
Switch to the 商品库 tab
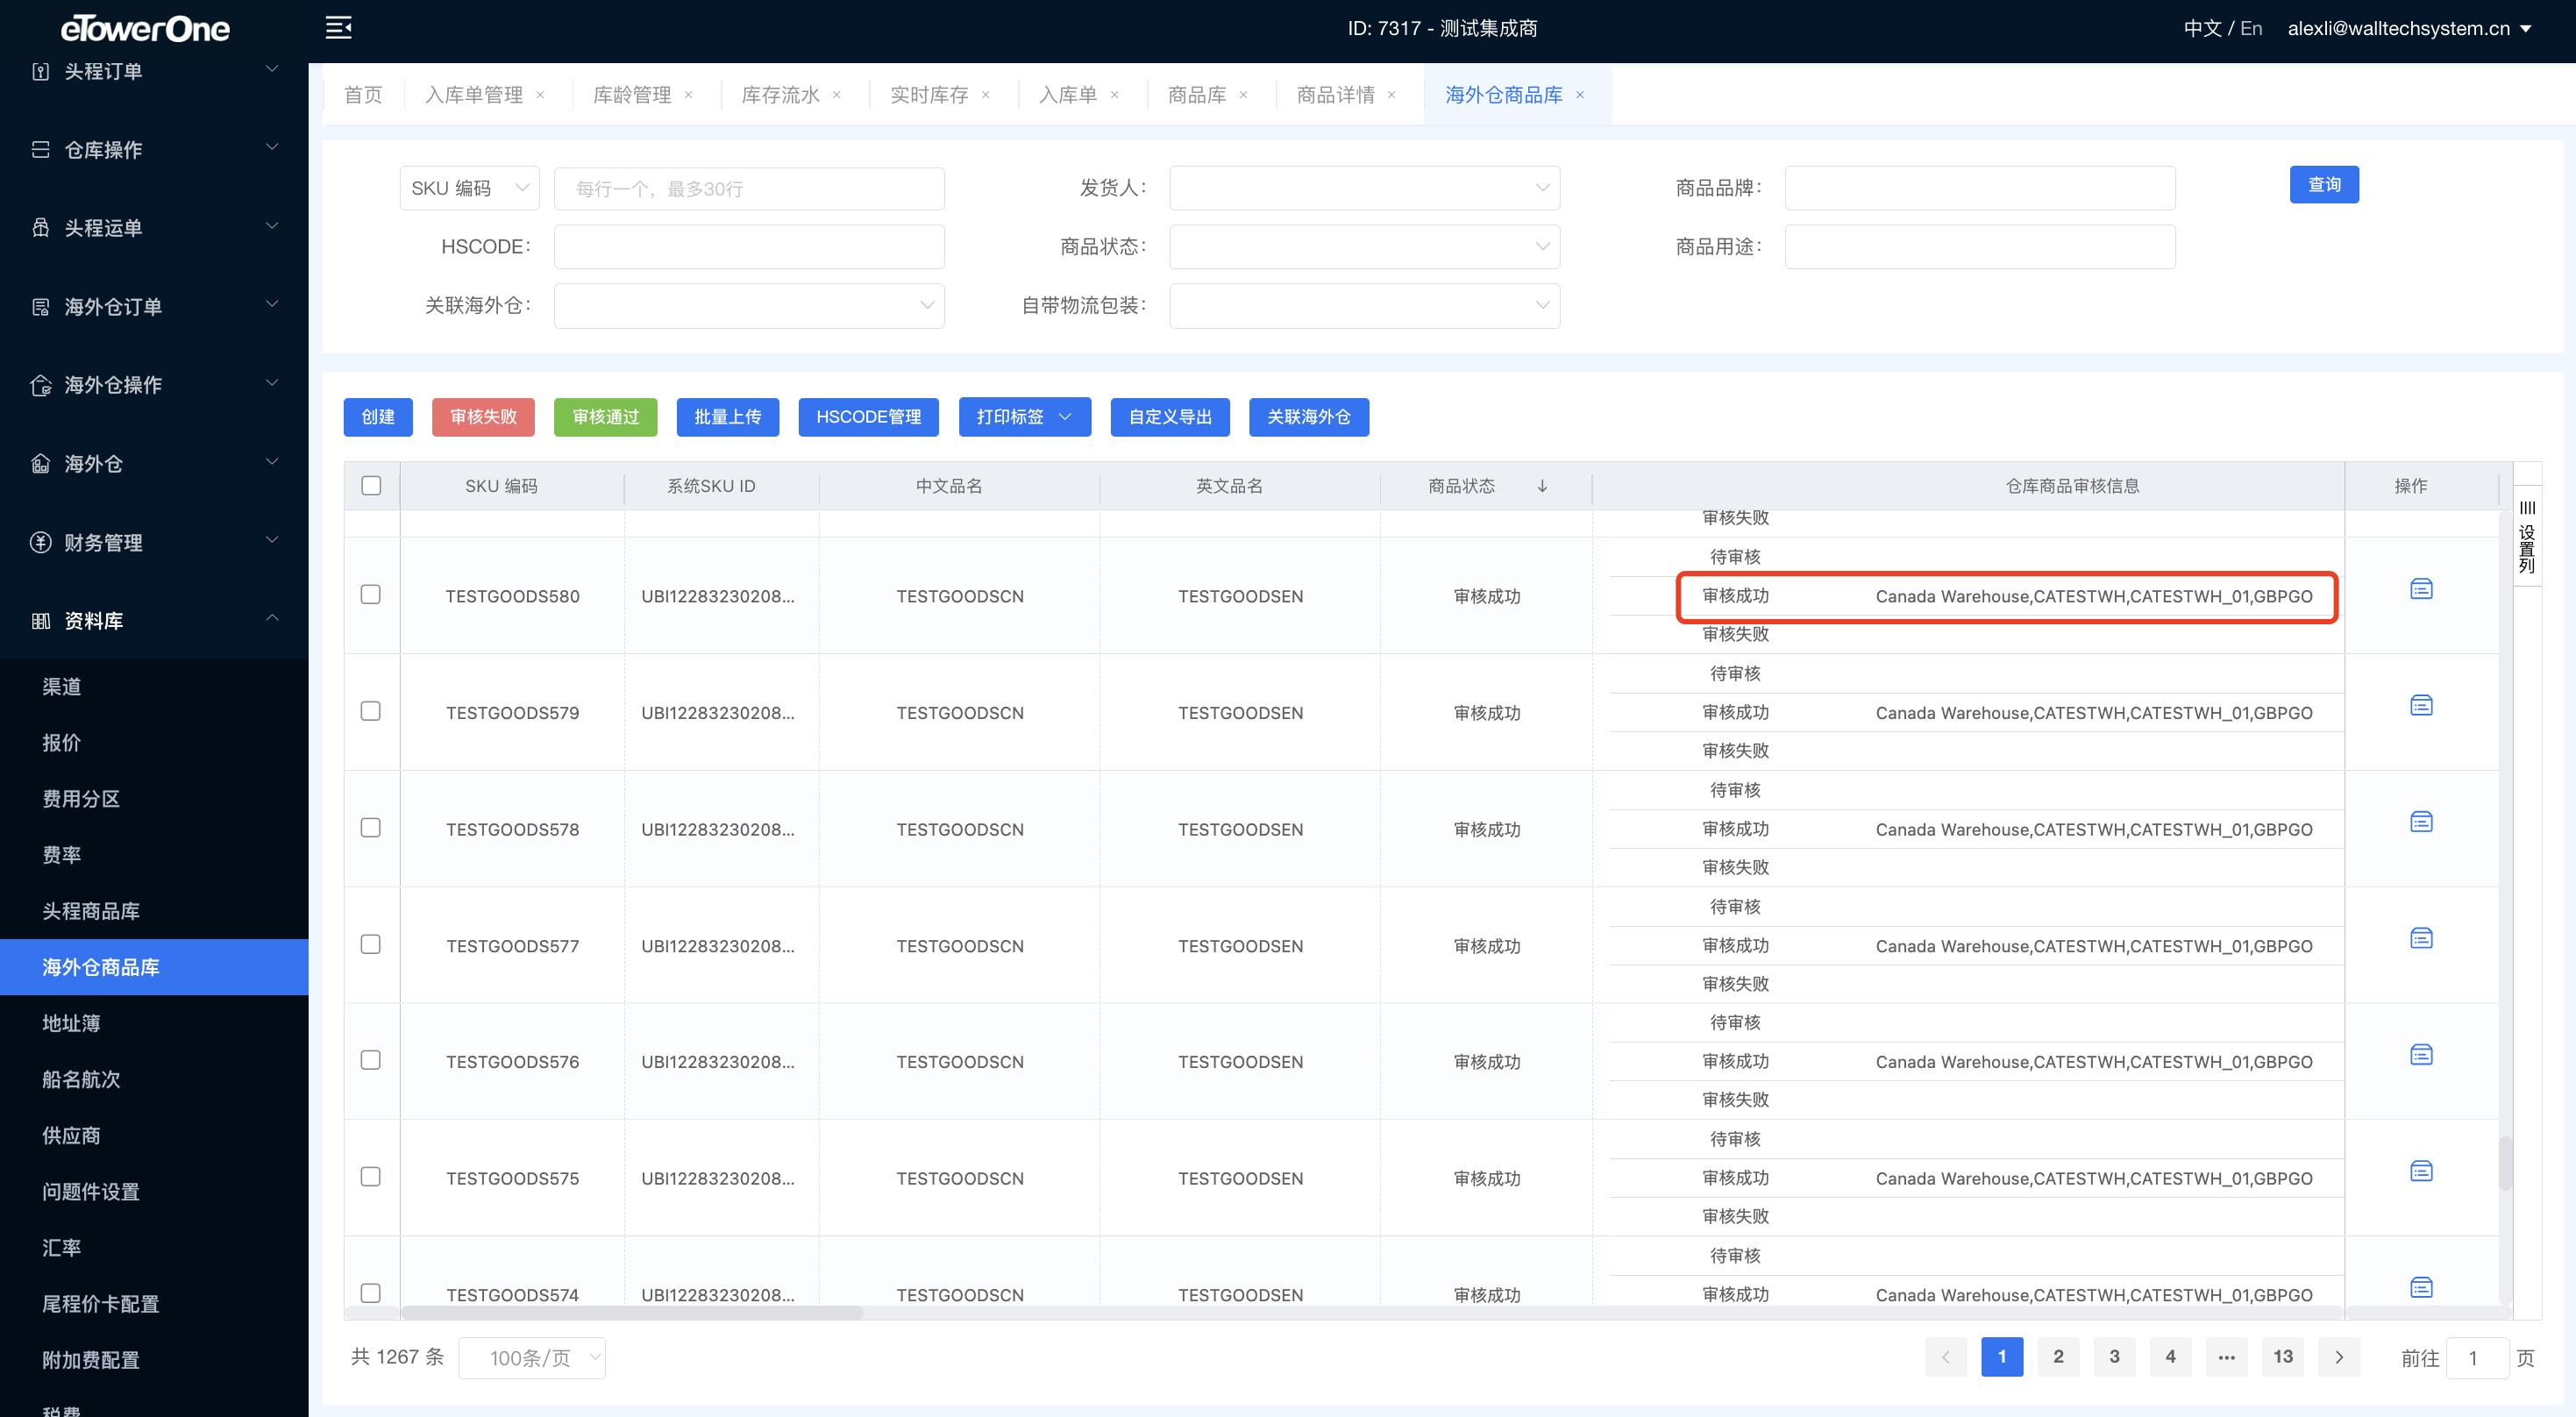click(1196, 95)
